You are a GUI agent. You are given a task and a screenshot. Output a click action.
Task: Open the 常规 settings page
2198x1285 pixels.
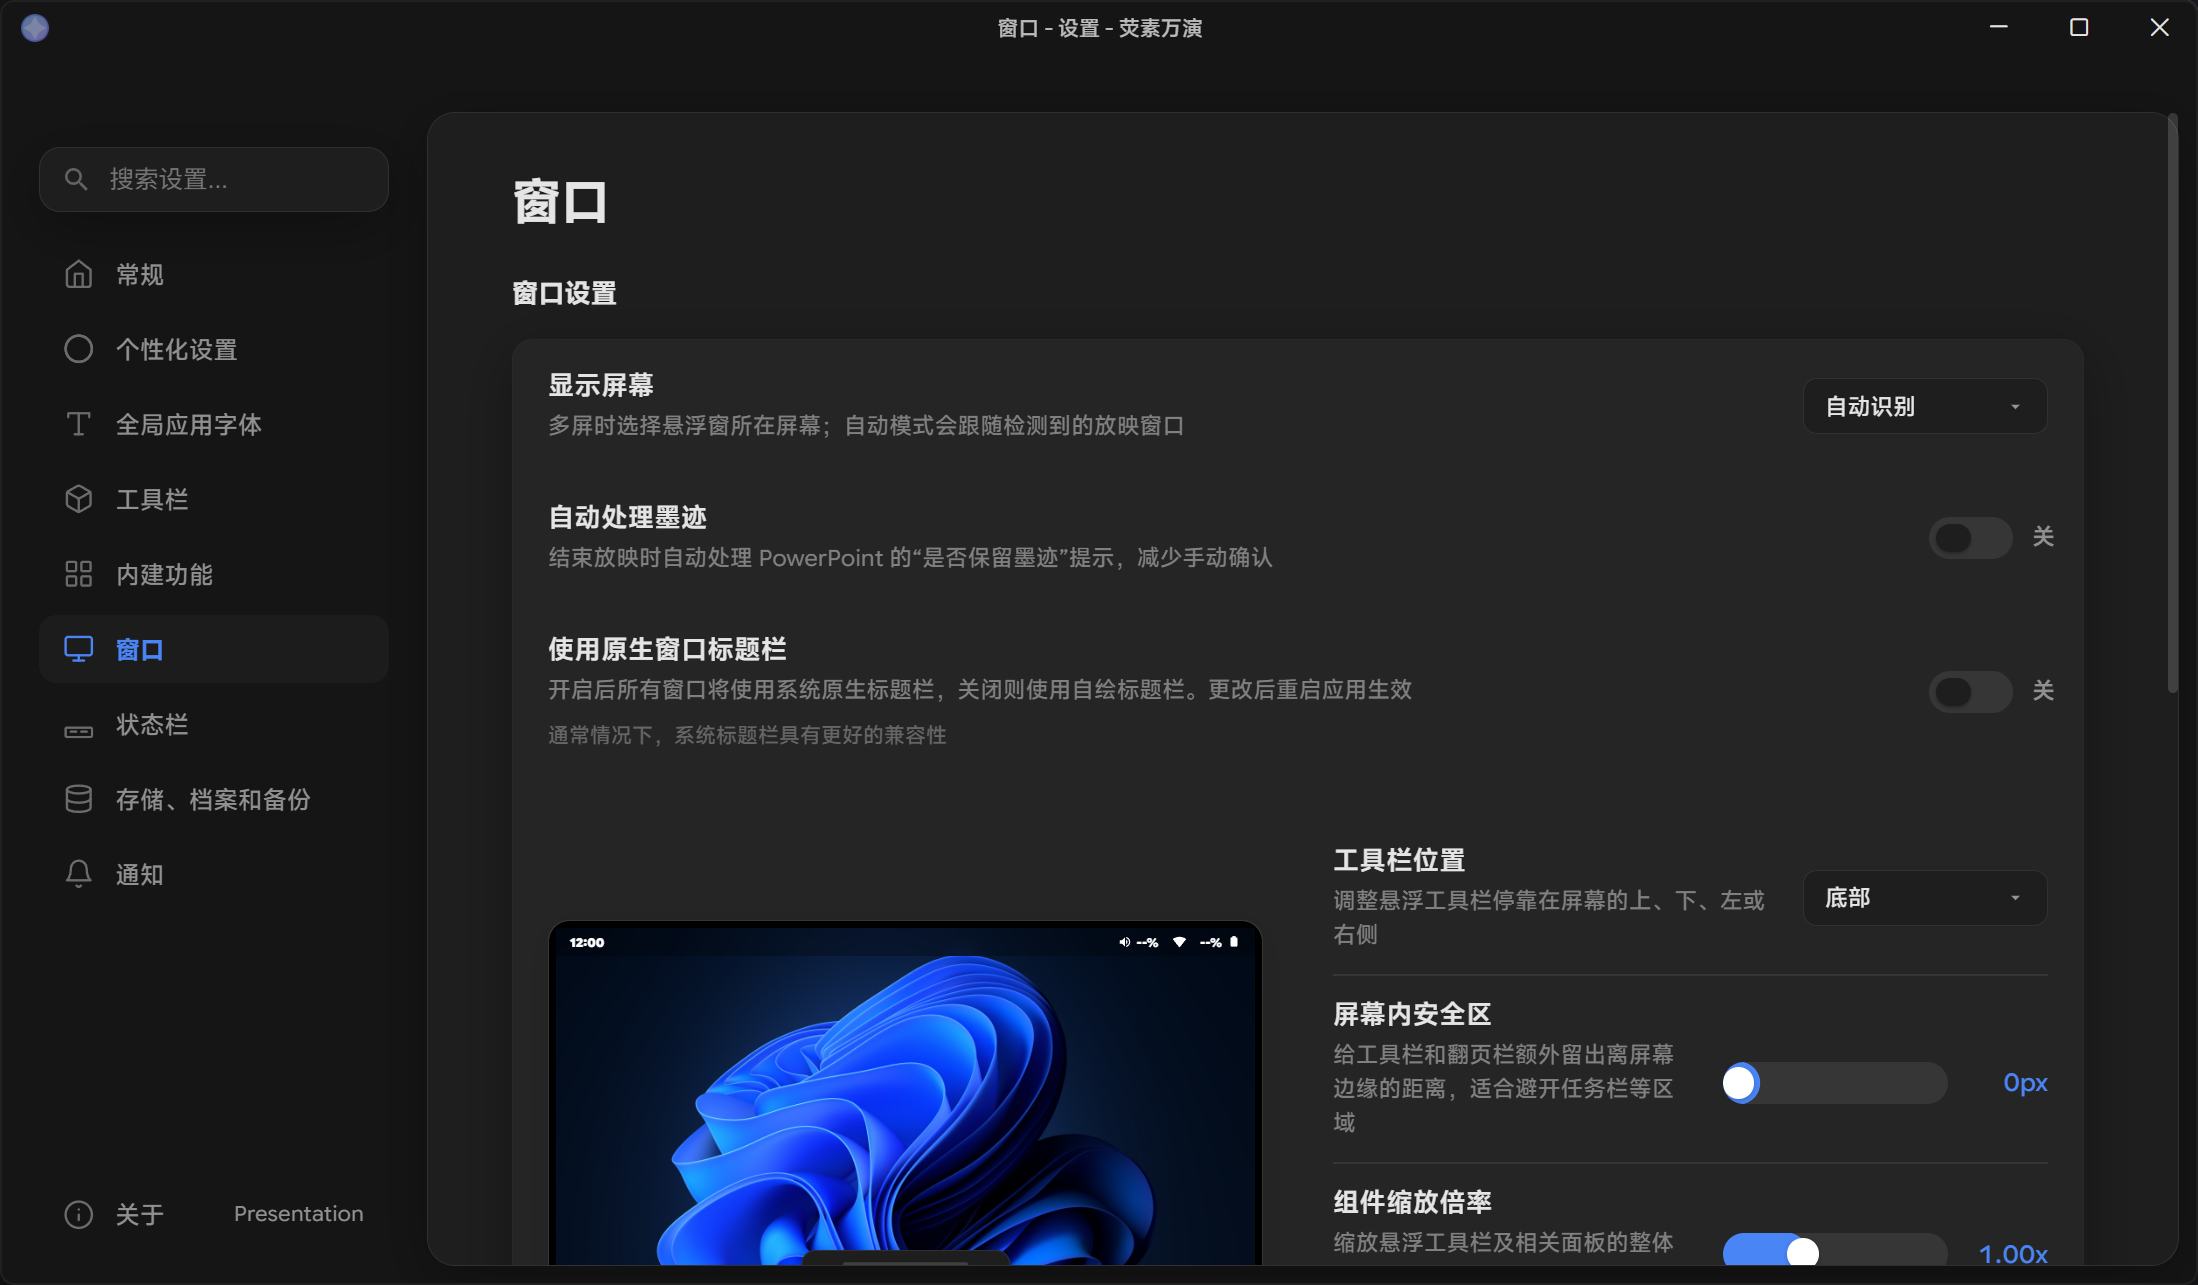coord(214,274)
